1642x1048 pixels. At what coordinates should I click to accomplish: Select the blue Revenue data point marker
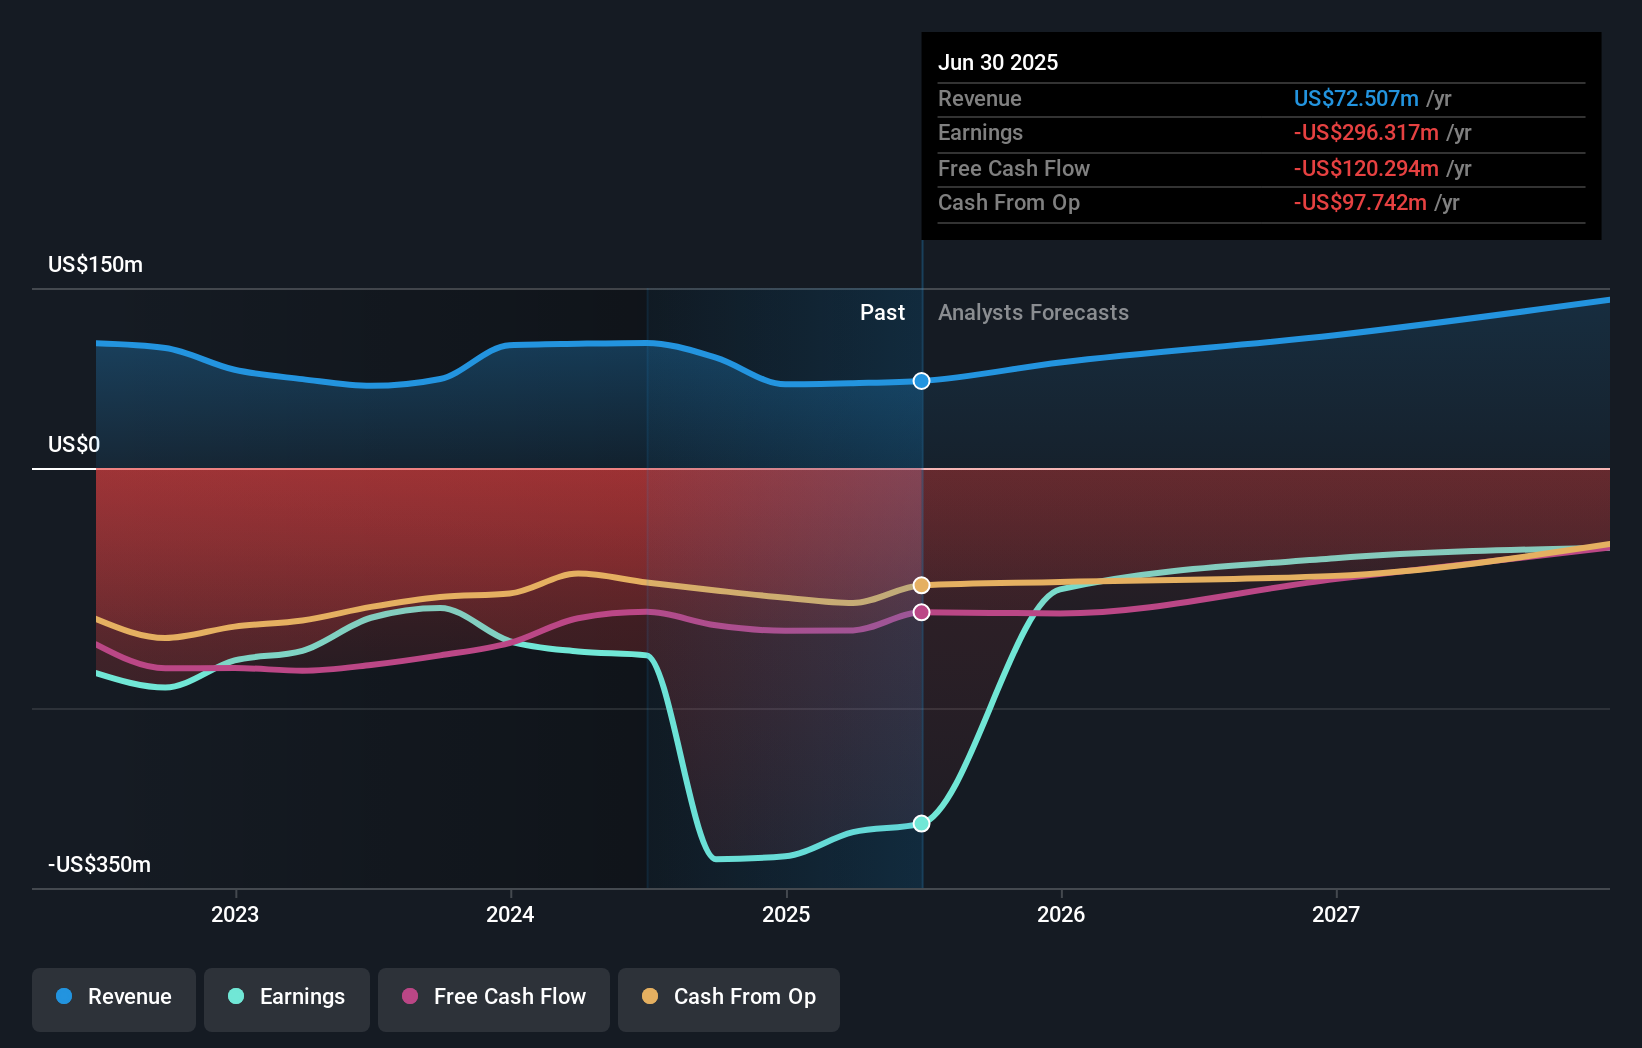coord(920,380)
